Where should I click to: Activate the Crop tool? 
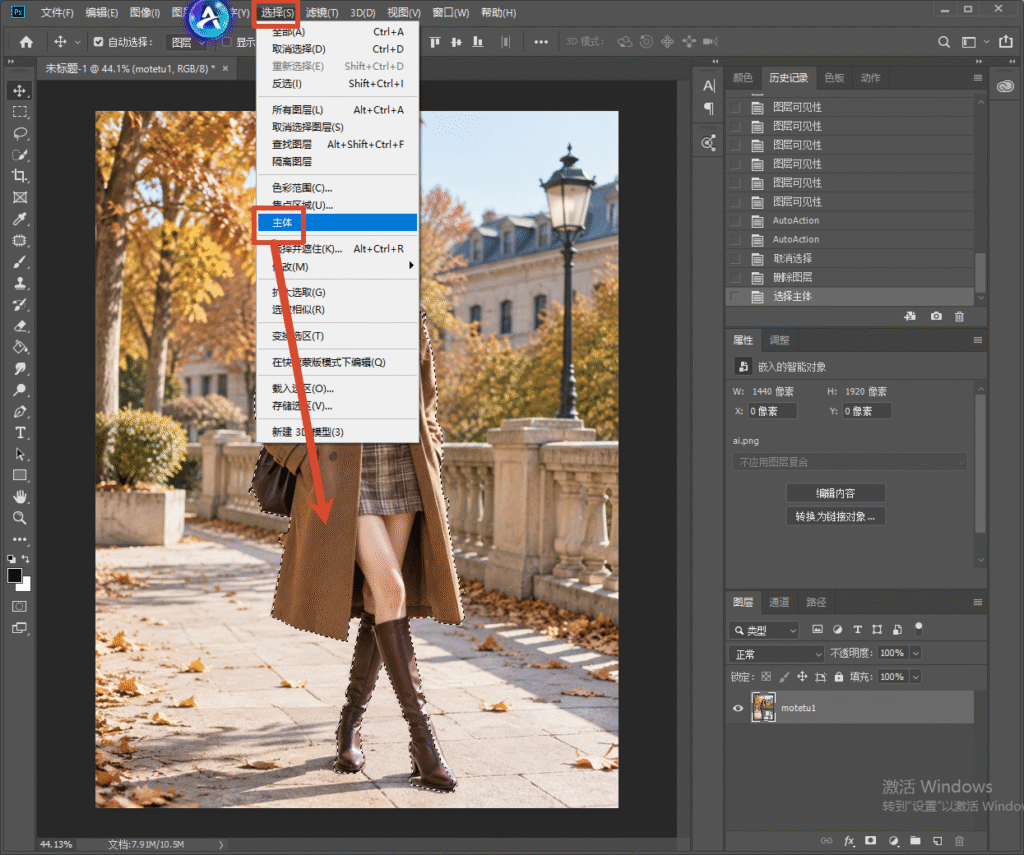click(x=20, y=176)
